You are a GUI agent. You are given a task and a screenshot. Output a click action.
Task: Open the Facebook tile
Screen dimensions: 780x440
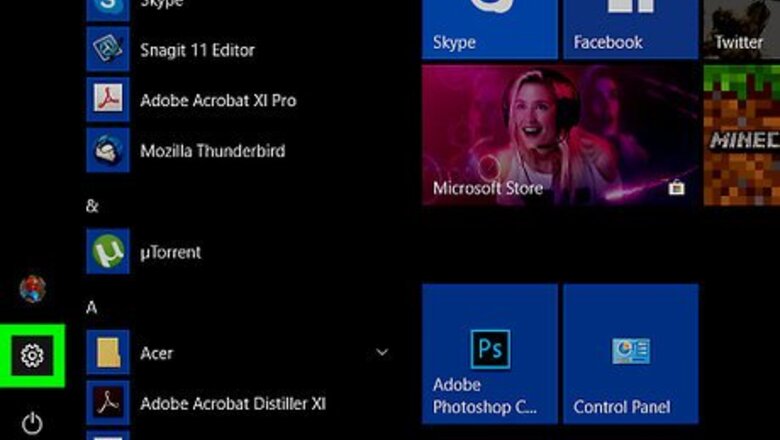tap(631, 29)
